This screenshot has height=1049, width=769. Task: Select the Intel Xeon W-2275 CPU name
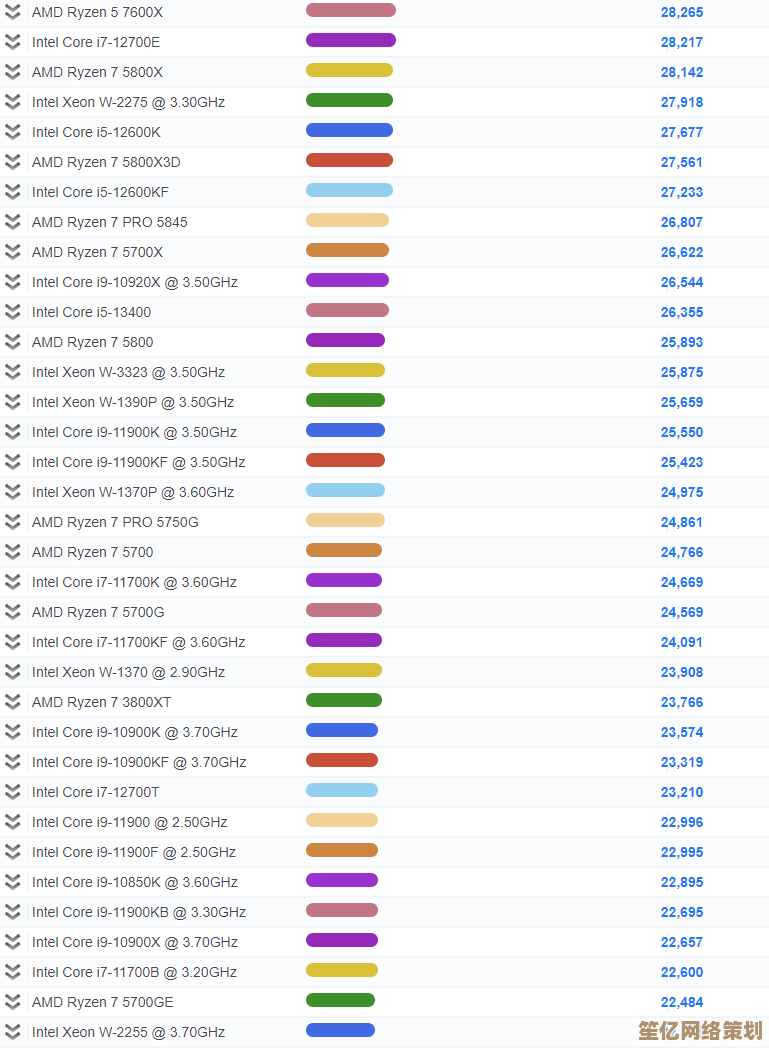[x=128, y=102]
